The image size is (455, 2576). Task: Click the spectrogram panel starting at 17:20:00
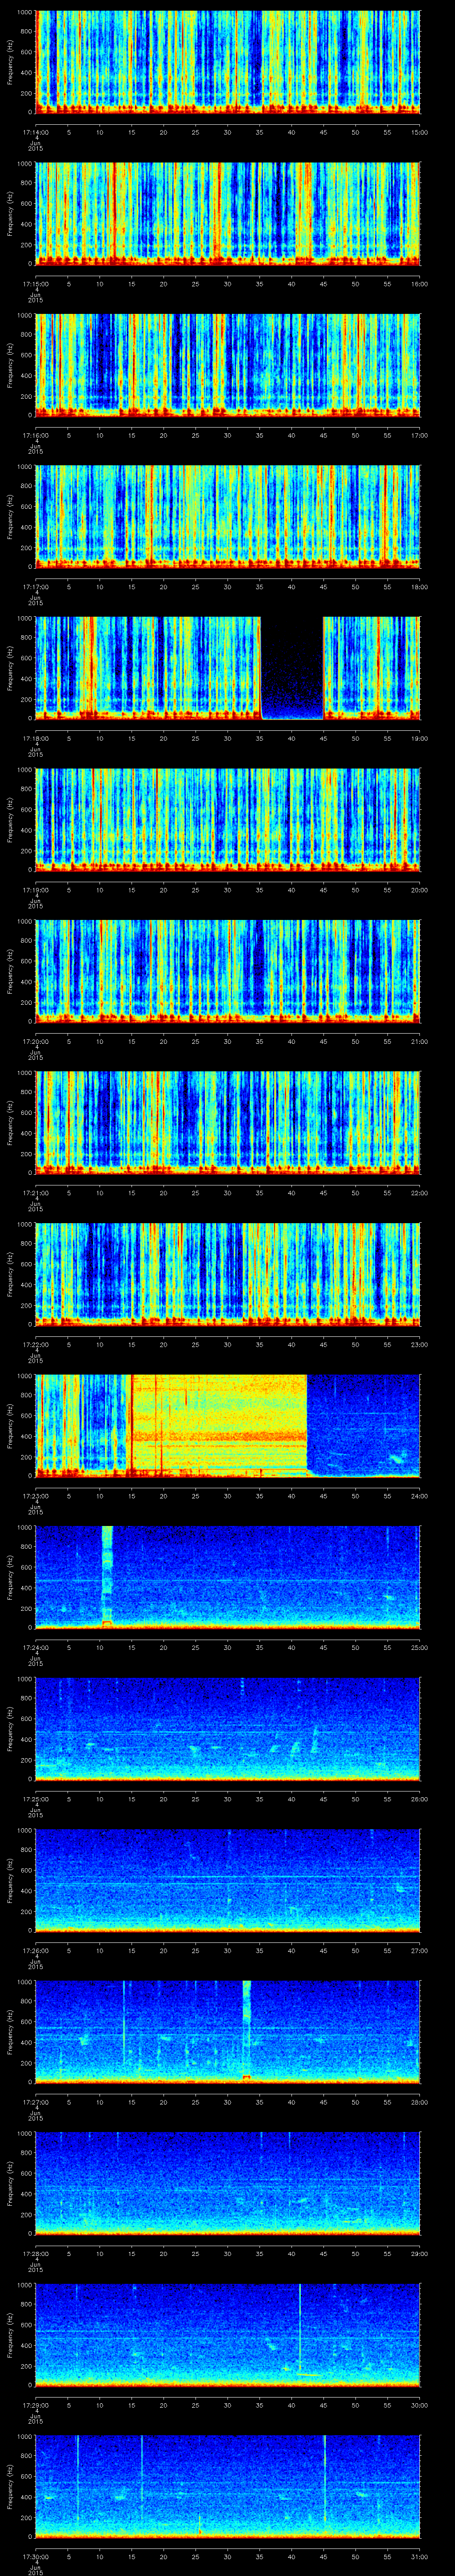(228, 971)
